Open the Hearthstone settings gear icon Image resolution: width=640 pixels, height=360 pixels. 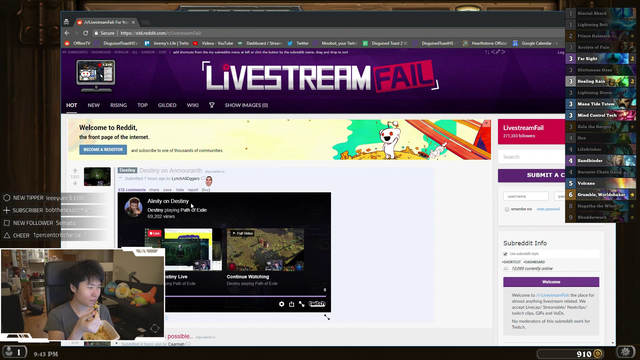626,352
